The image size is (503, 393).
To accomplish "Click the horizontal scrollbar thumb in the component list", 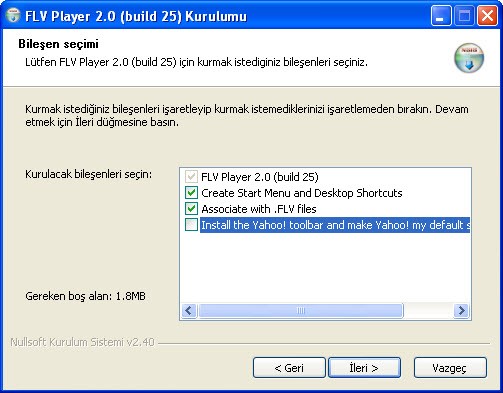I will tap(301, 311).
